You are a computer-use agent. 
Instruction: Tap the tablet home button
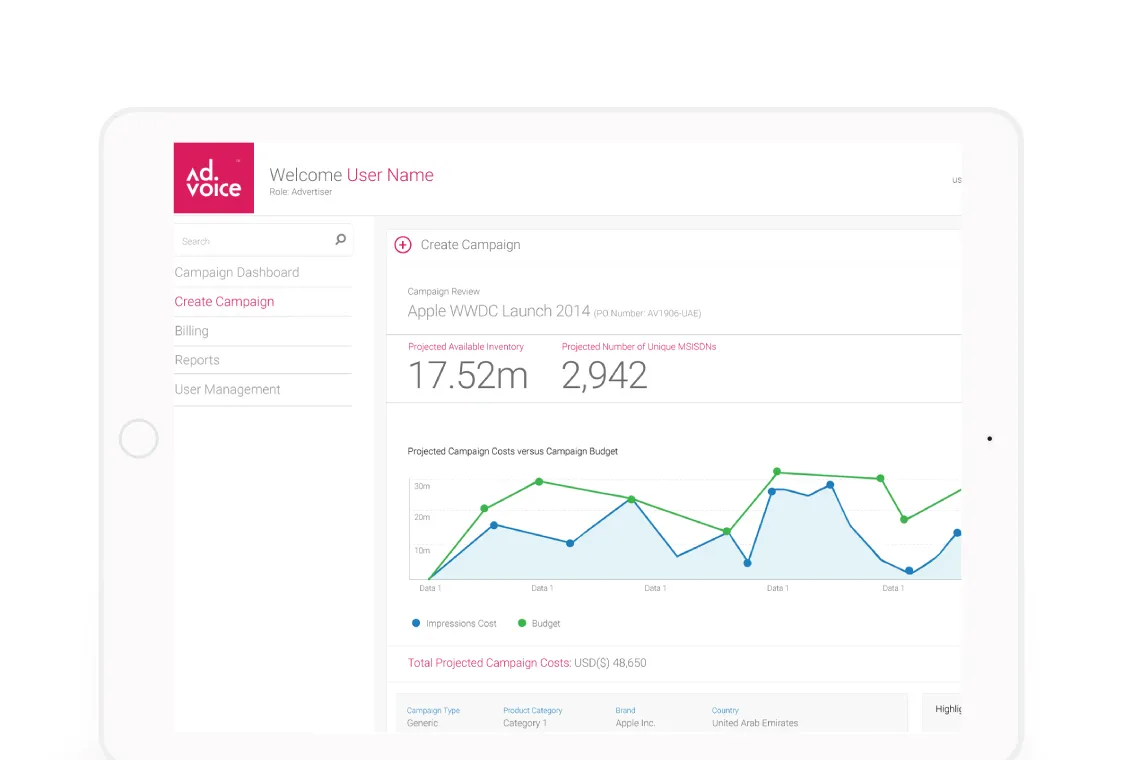click(x=138, y=438)
